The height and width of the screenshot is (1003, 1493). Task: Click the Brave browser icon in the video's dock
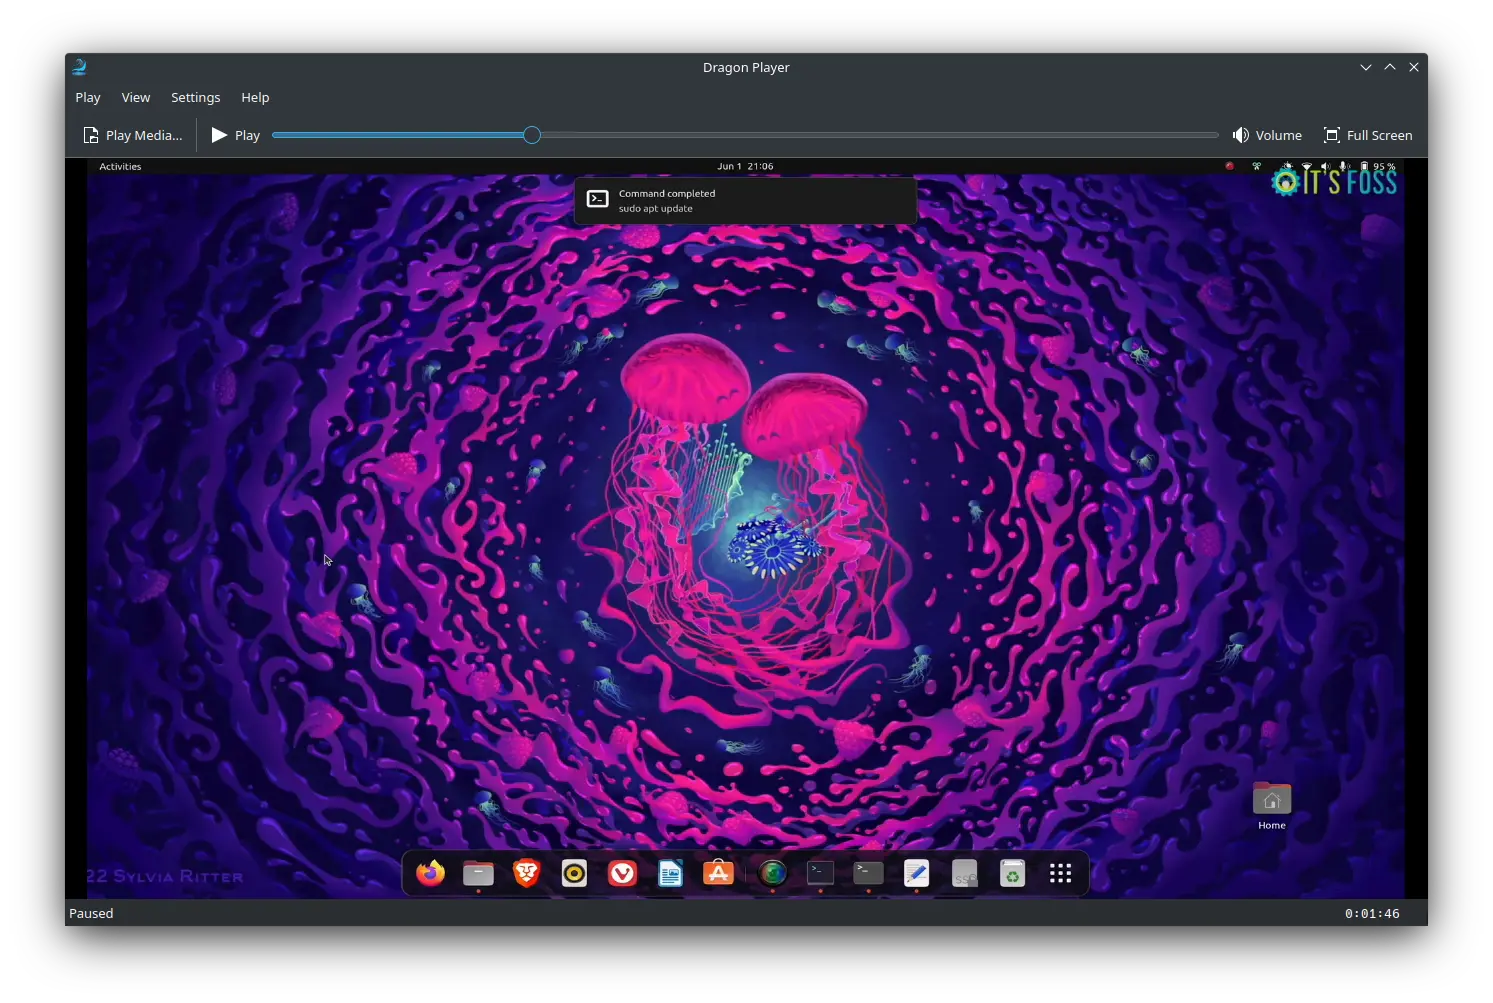(526, 873)
